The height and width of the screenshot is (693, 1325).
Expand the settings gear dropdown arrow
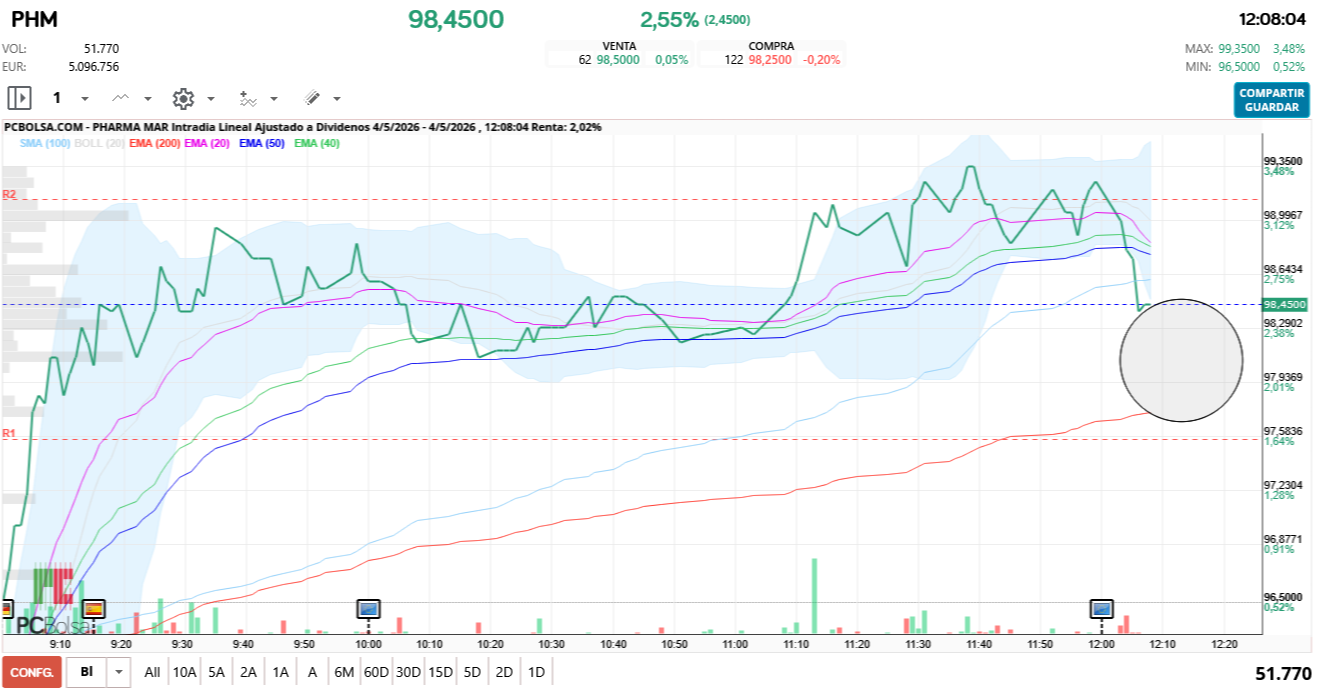point(211,99)
